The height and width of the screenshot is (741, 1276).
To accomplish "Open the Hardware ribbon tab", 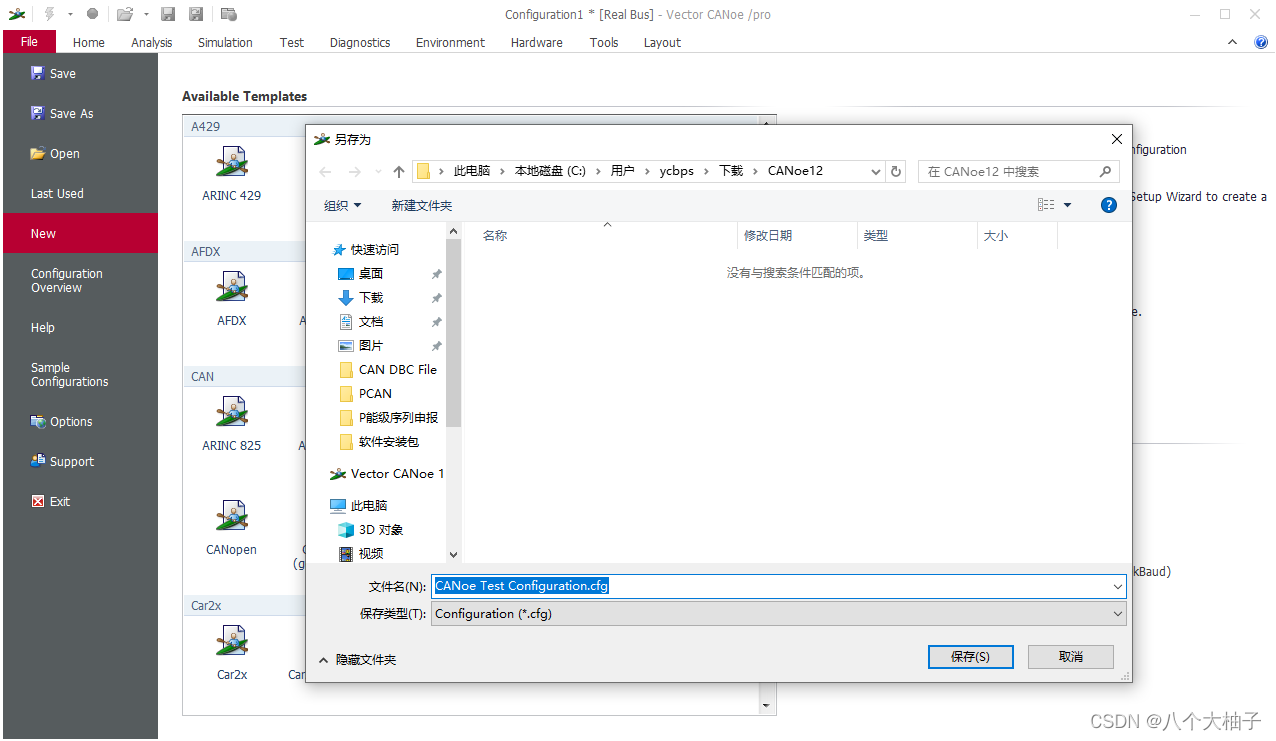I will (536, 42).
